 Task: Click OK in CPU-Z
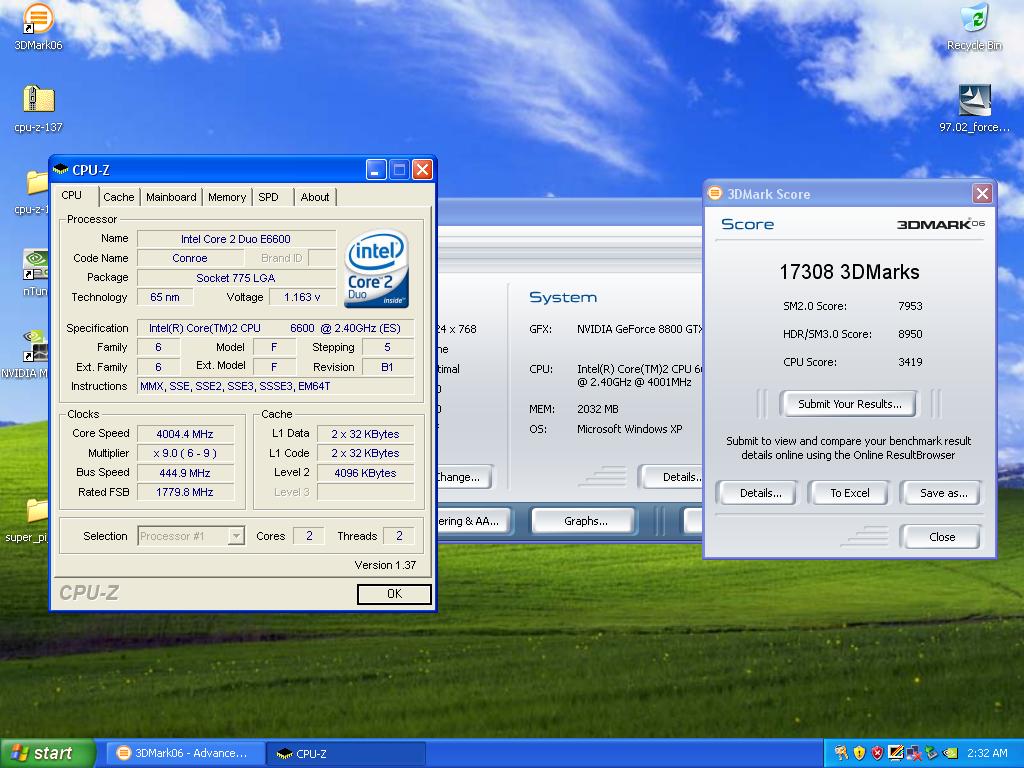[x=394, y=594]
